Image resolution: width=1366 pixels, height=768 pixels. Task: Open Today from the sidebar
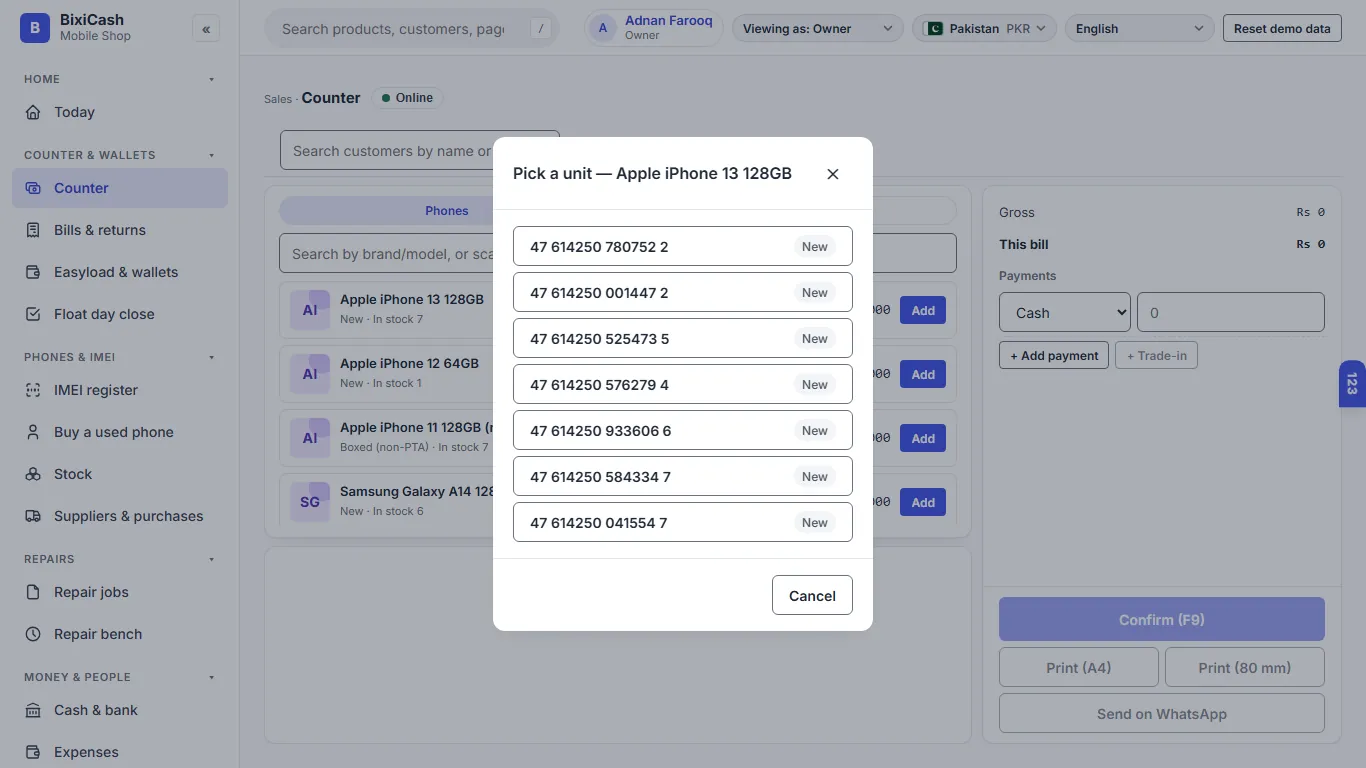[120, 112]
